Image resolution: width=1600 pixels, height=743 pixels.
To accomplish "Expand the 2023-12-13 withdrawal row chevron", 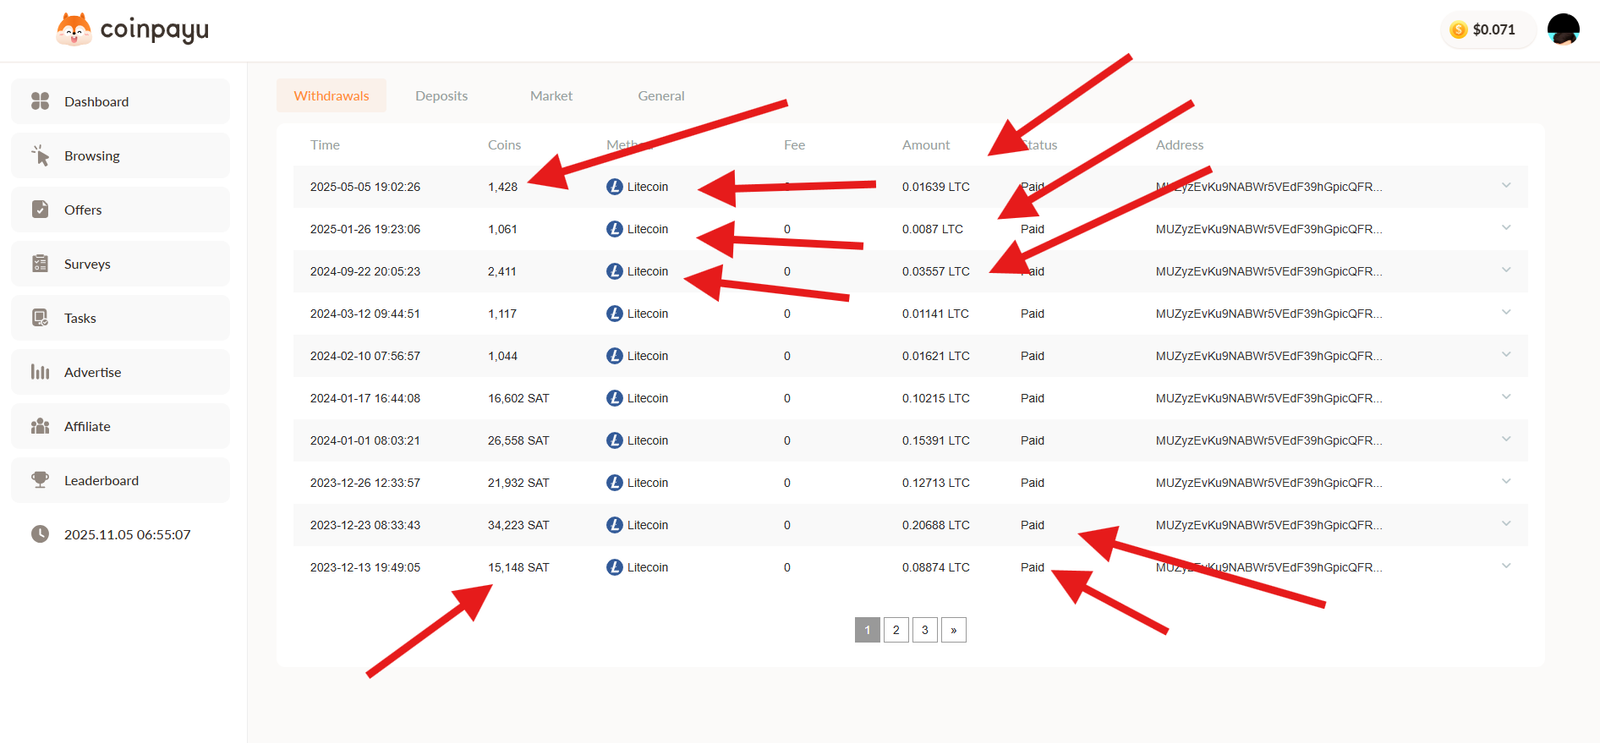I will coord(1506,567).
